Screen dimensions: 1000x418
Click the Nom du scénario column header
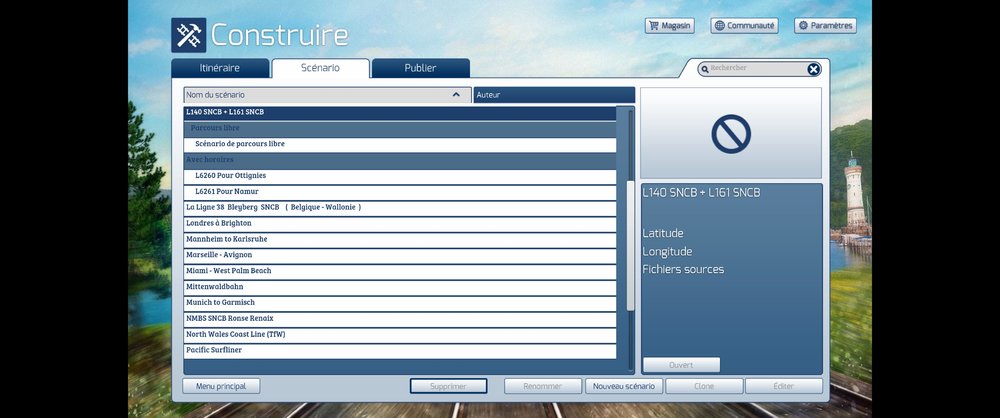[327, 94]
